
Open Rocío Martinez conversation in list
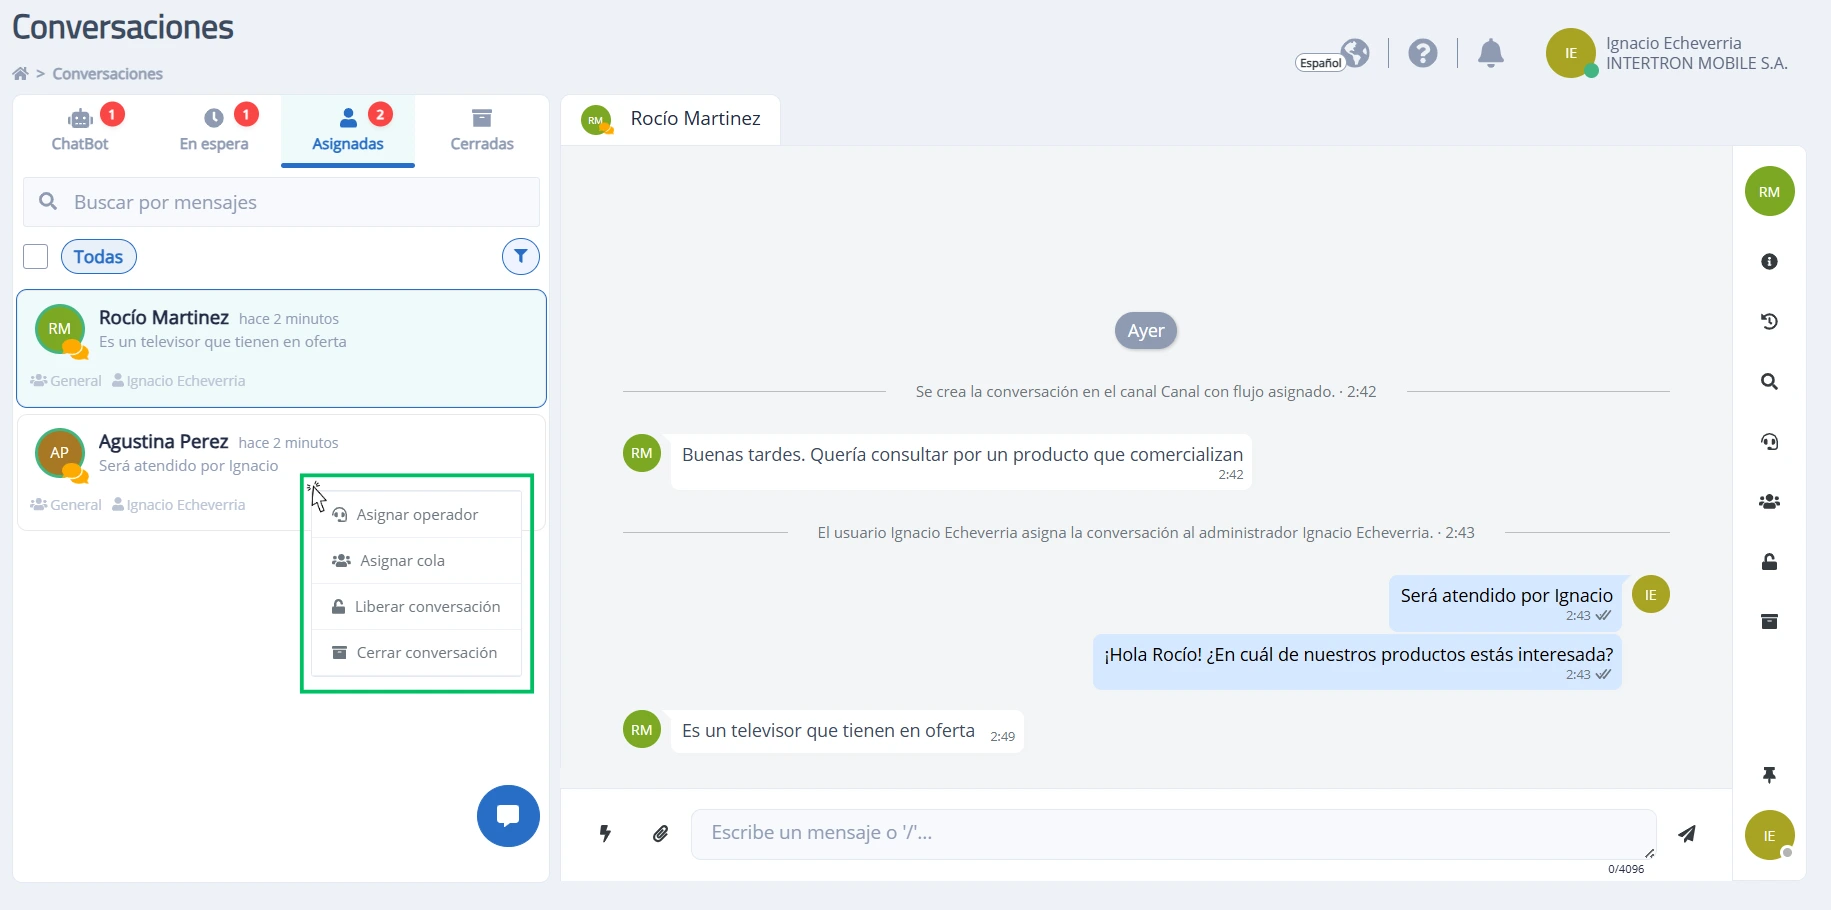(281, 348)
